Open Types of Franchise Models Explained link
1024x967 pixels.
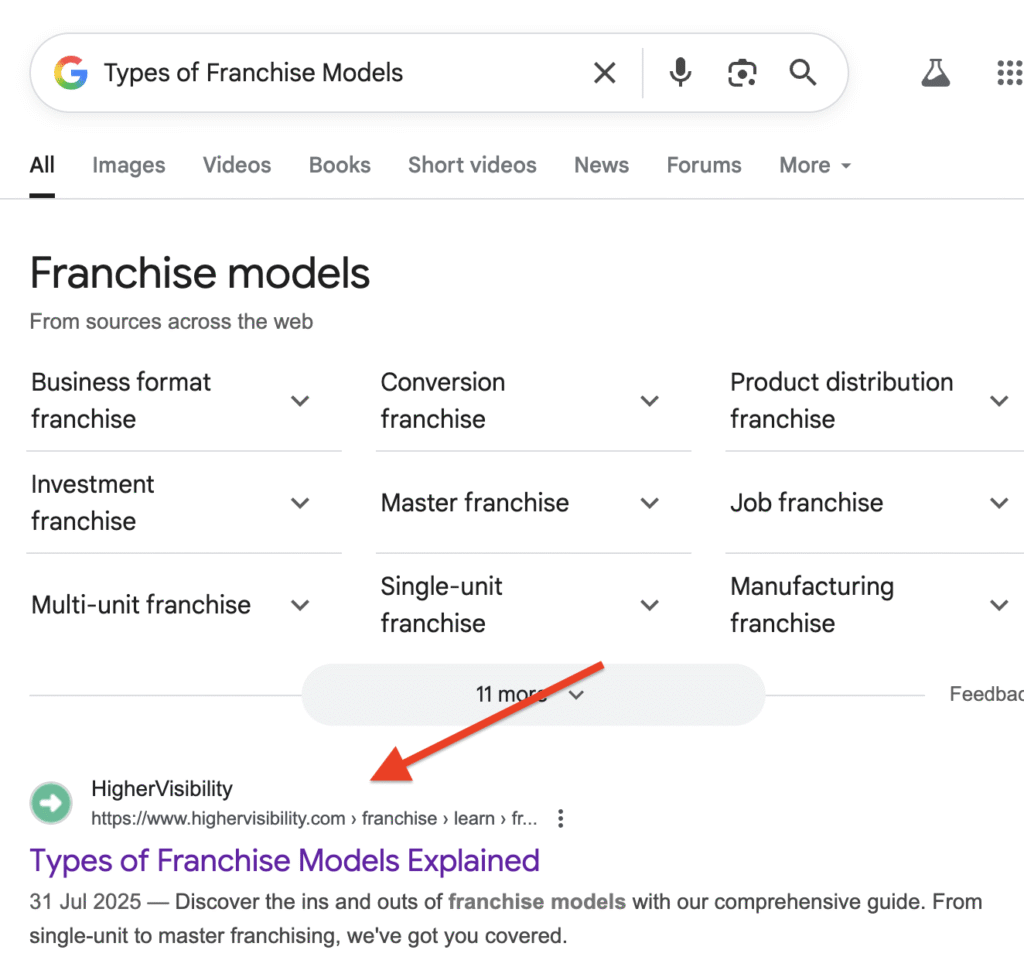click(285, 861)
